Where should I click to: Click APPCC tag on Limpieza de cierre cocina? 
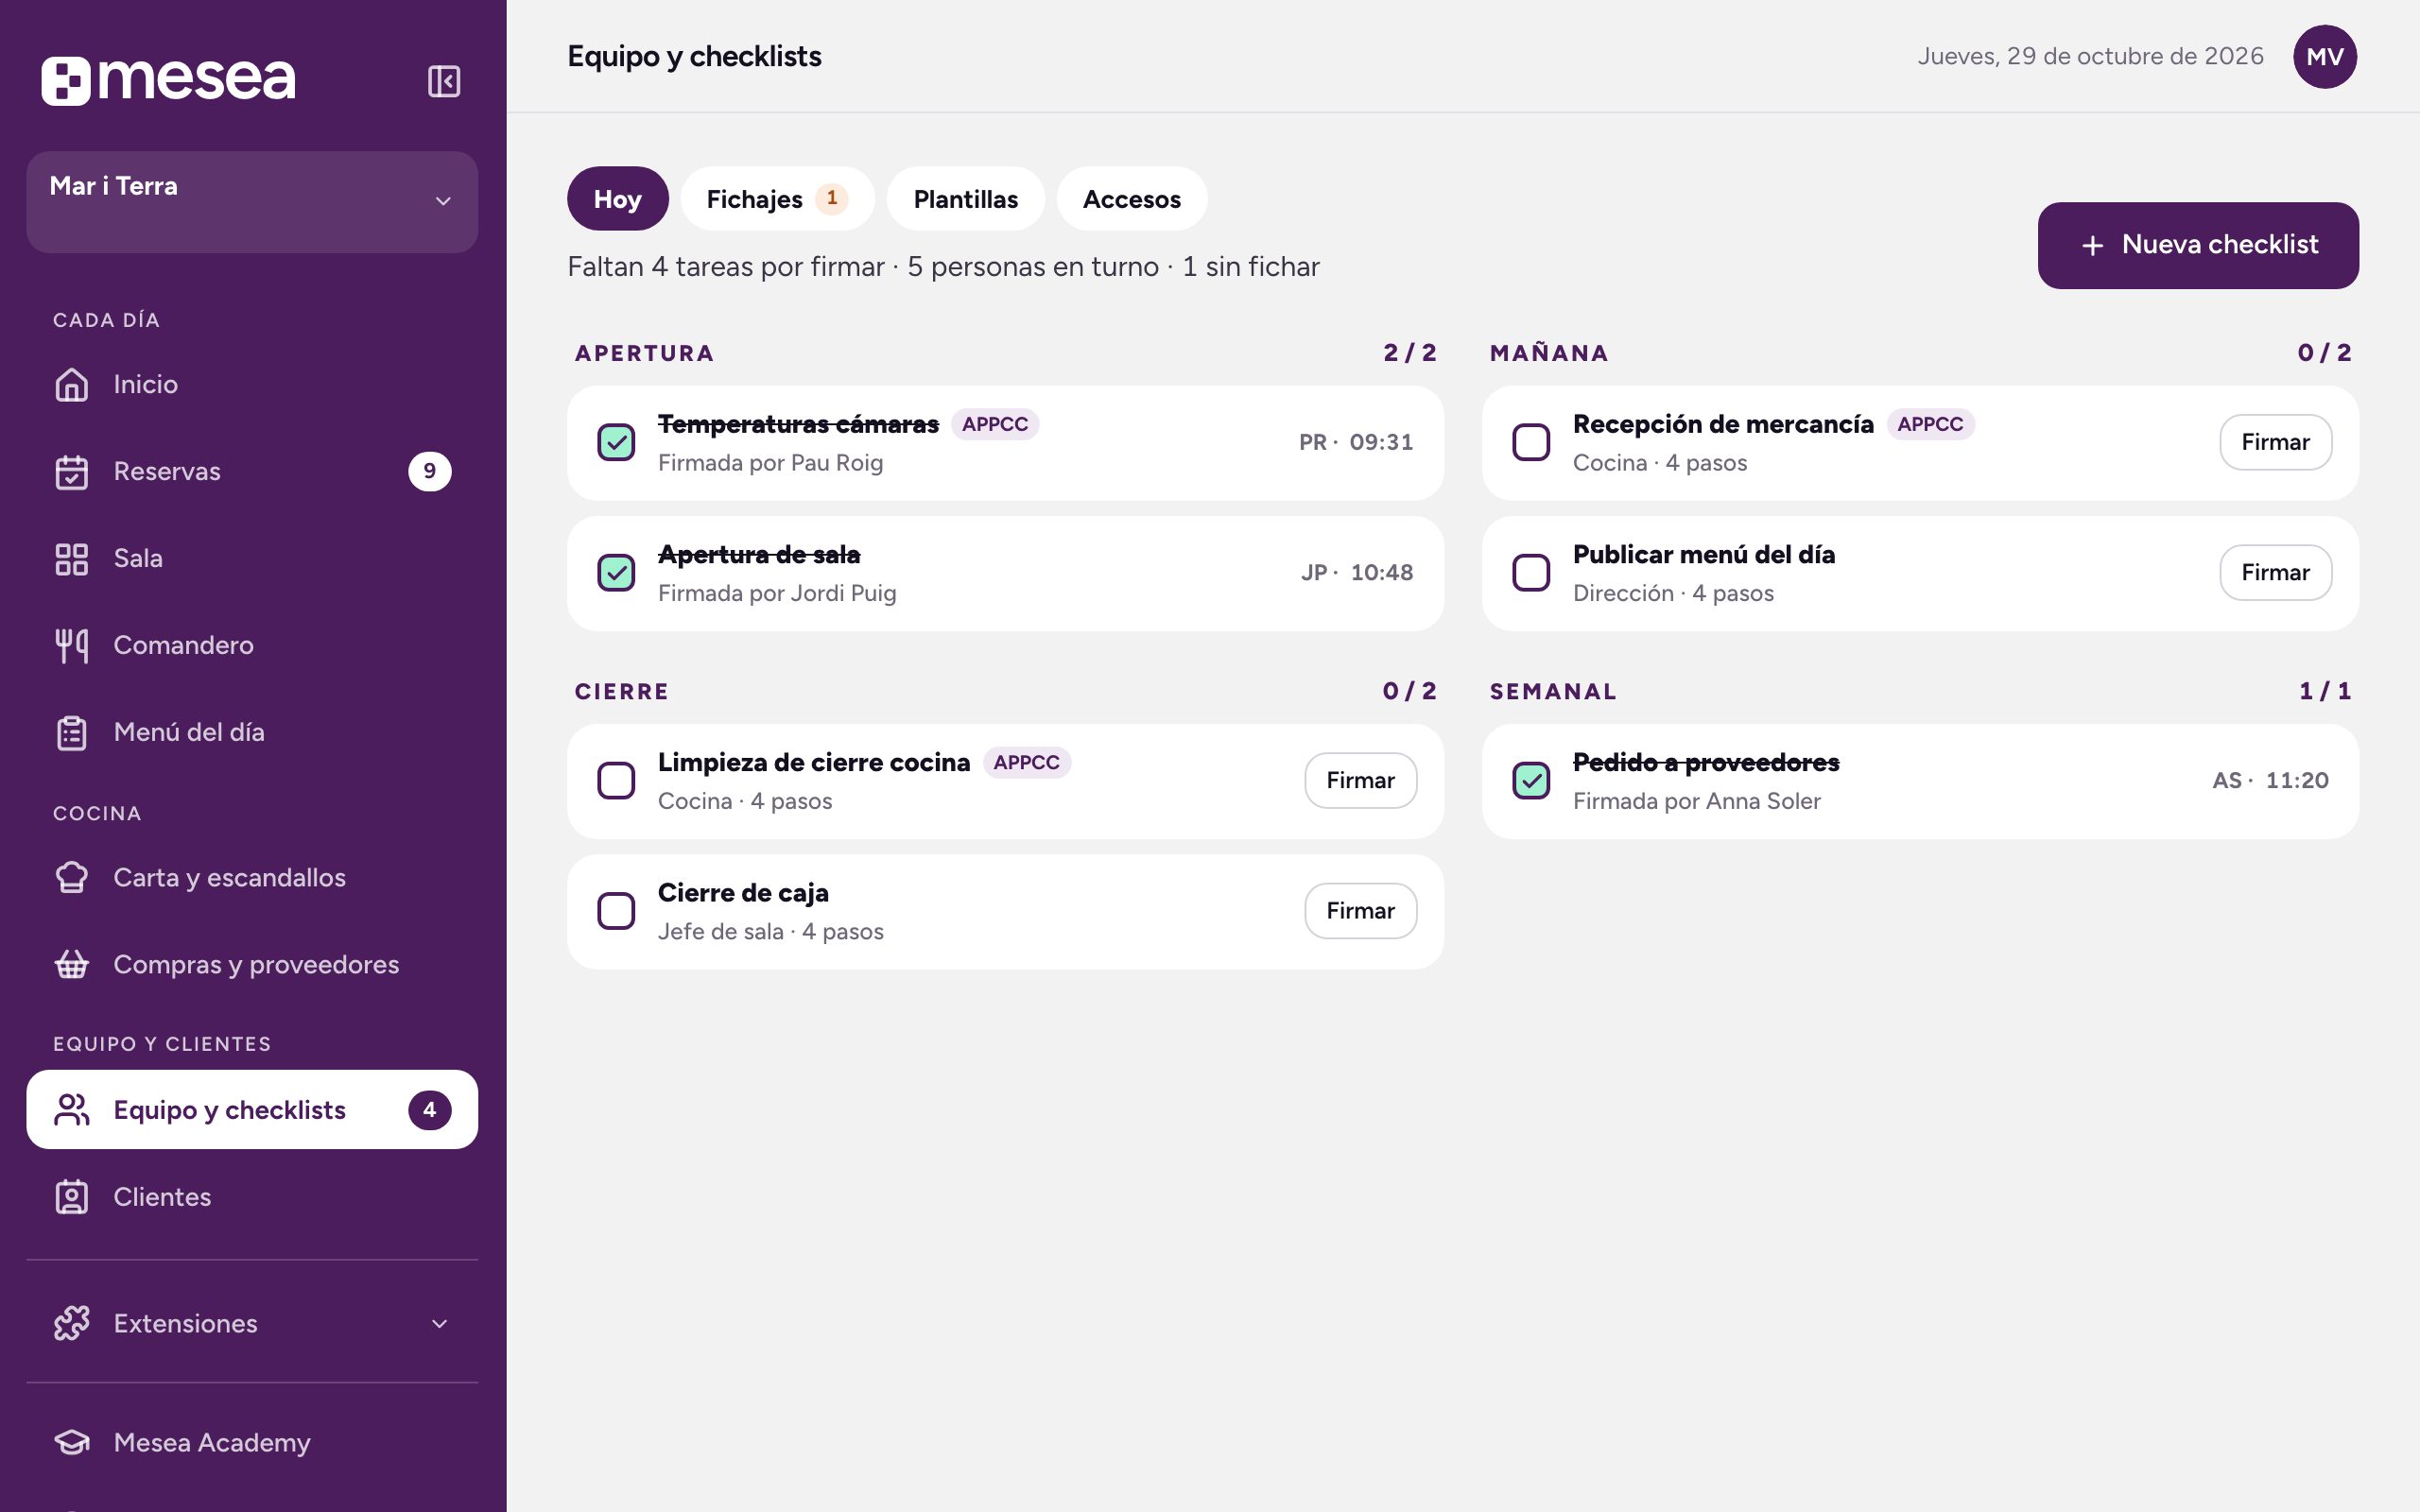[x=1026, y=762]
